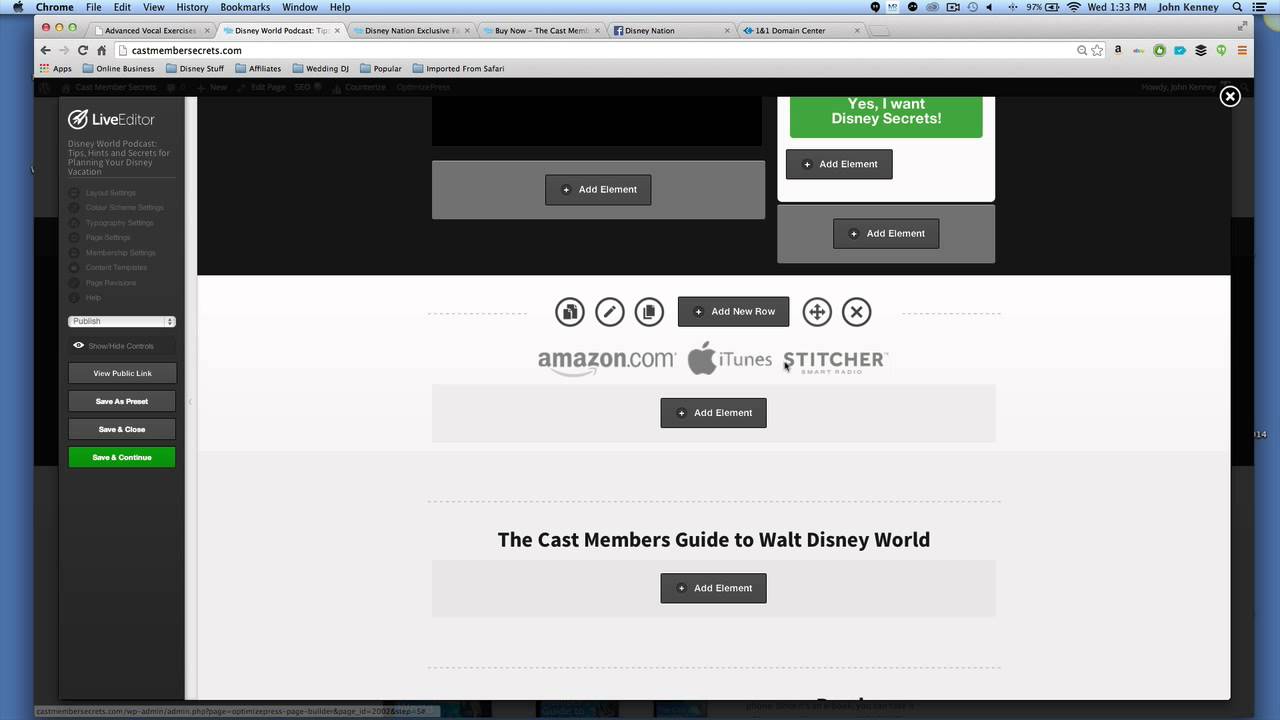Add Element under Cast Members Guide heading
Image resolution: width=1280 pixels, height=720 pixels.
click(713, 588)
